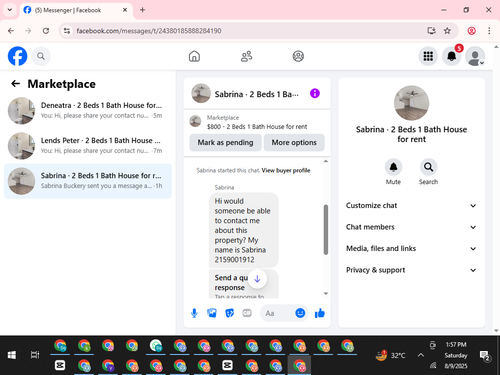Open the Menu grid icon

428,56
